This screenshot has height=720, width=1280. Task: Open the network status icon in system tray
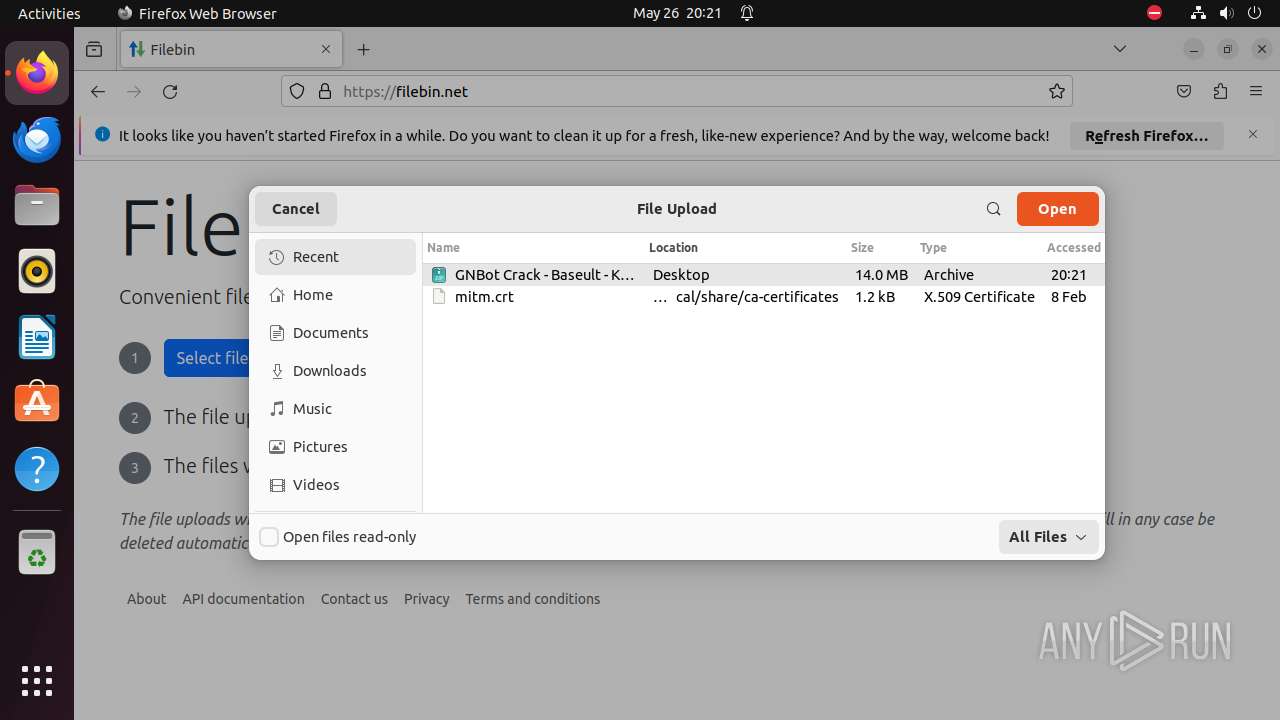(x=1198, y=13)
